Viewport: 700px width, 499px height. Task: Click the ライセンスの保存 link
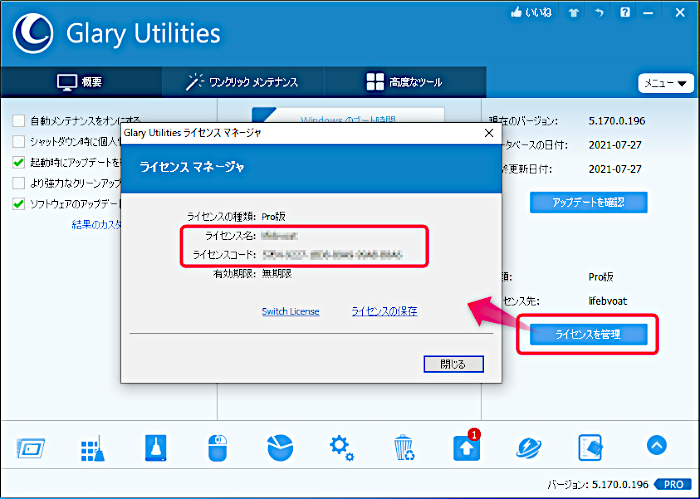pyautogui.click(x=384, y=312)
